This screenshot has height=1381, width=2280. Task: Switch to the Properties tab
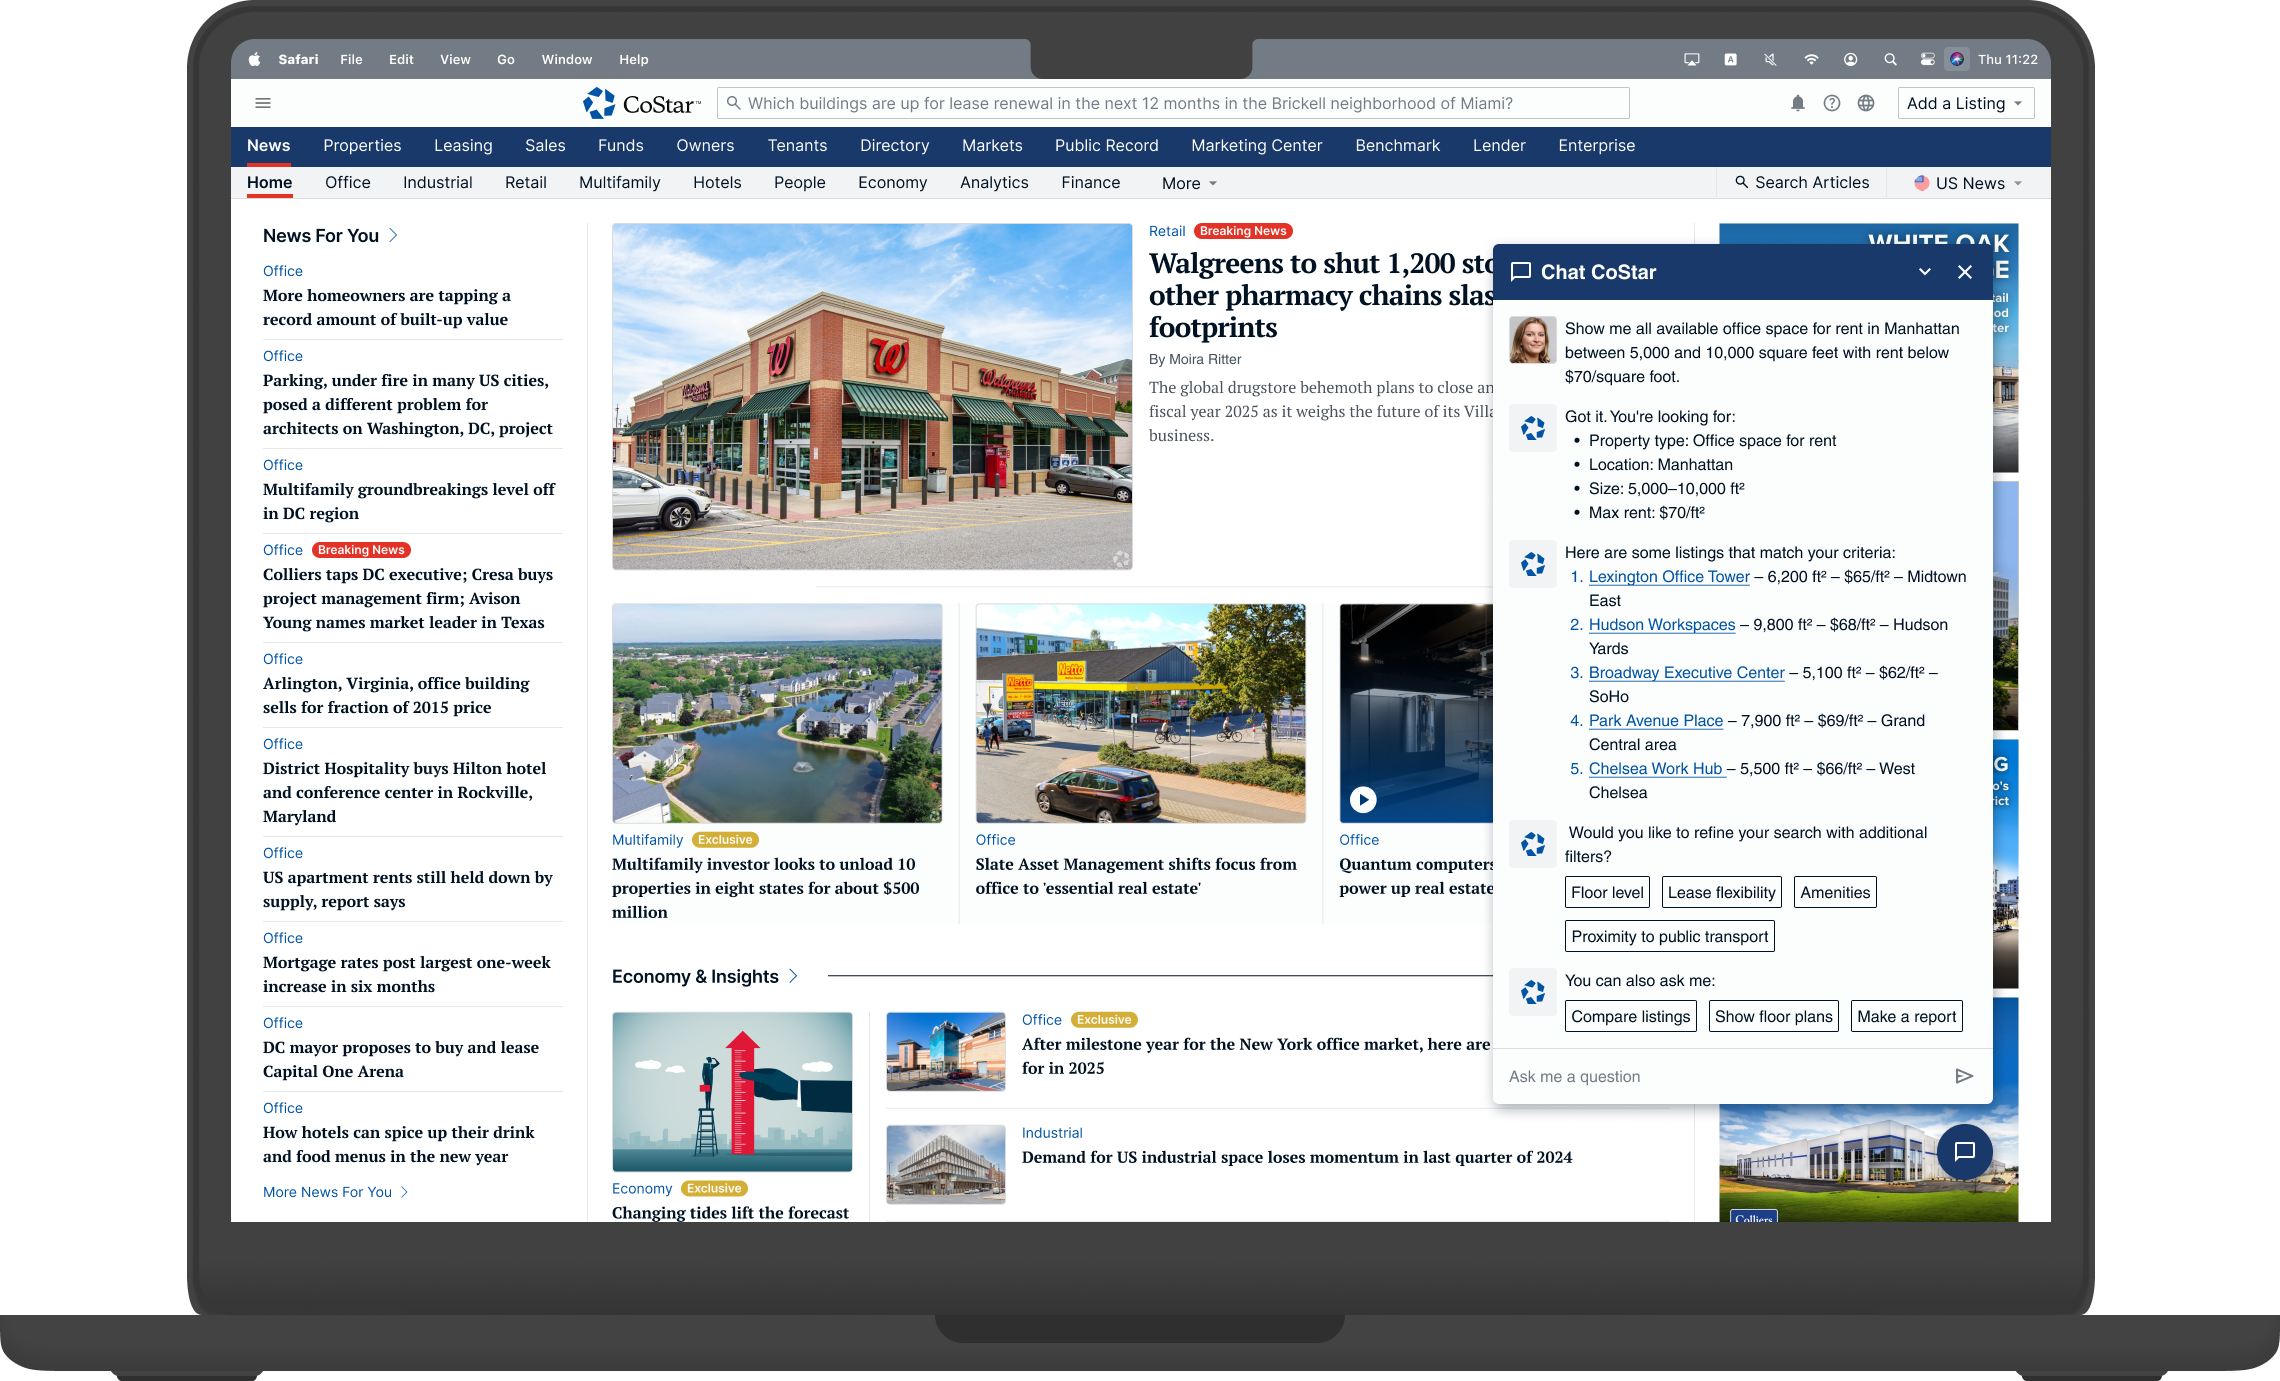362,145
